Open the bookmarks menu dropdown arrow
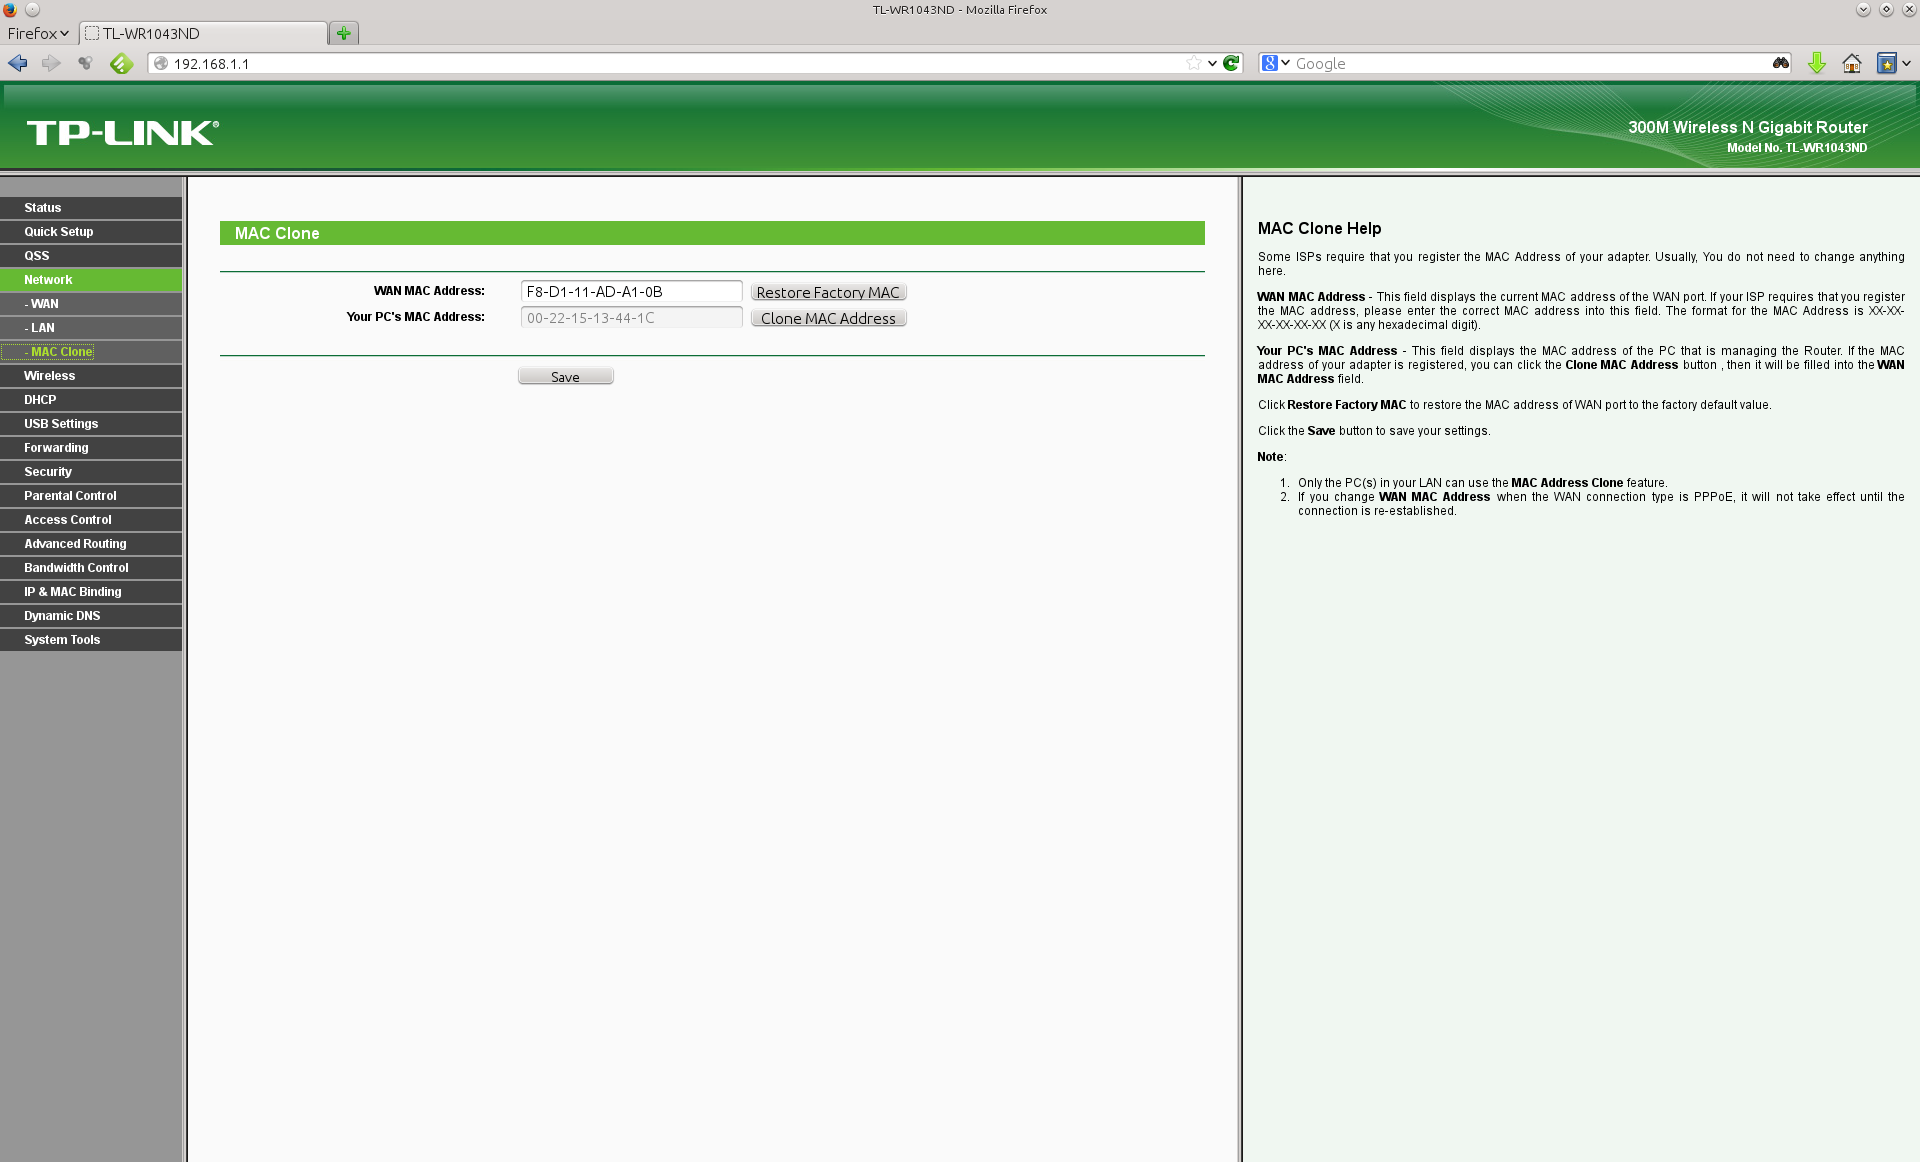Image resolution: width=1920 pixels, height=1162 pixels. [x=1906, y=63]
